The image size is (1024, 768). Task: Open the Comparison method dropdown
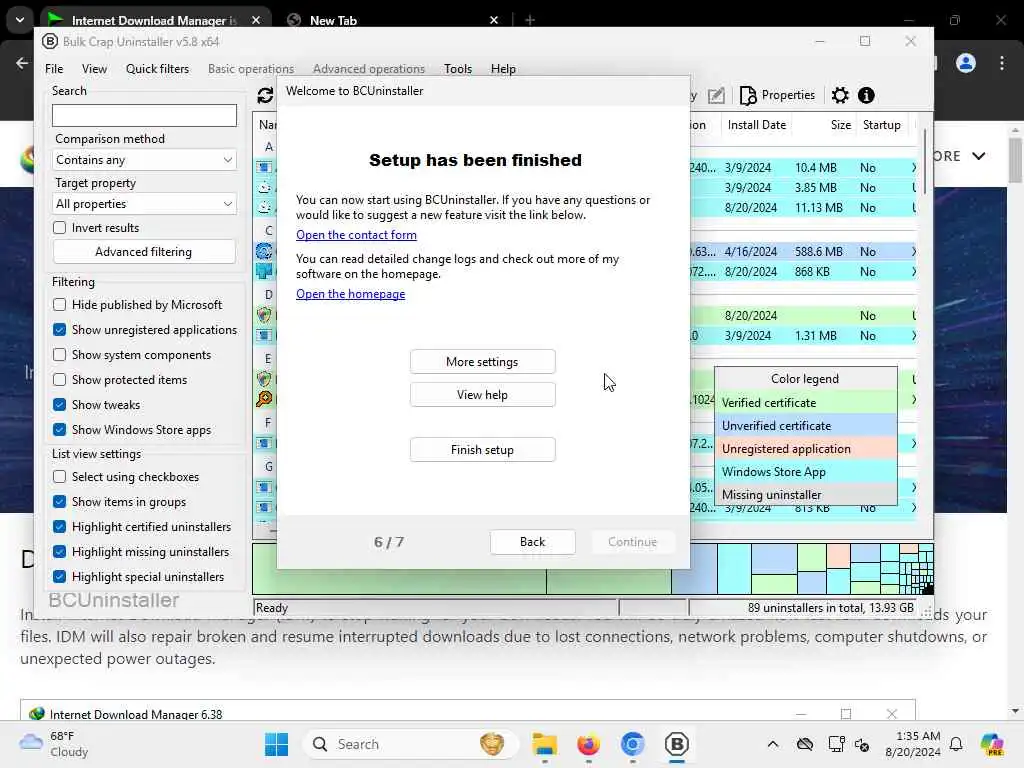coord(144,160)
